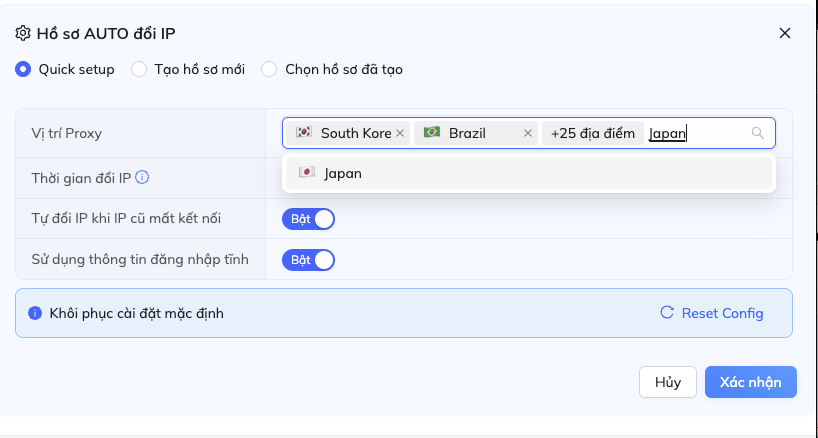Click the South Korea flag icon
Viewport: 818px width, 438px height.
tap(304, 133)
